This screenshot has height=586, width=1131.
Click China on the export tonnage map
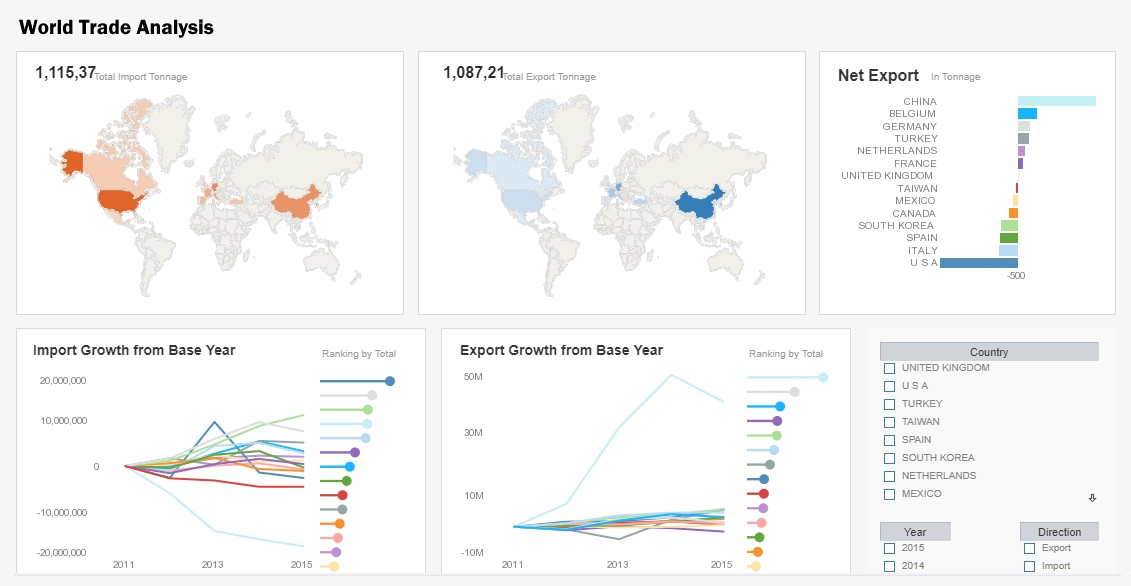click(699, 205)
